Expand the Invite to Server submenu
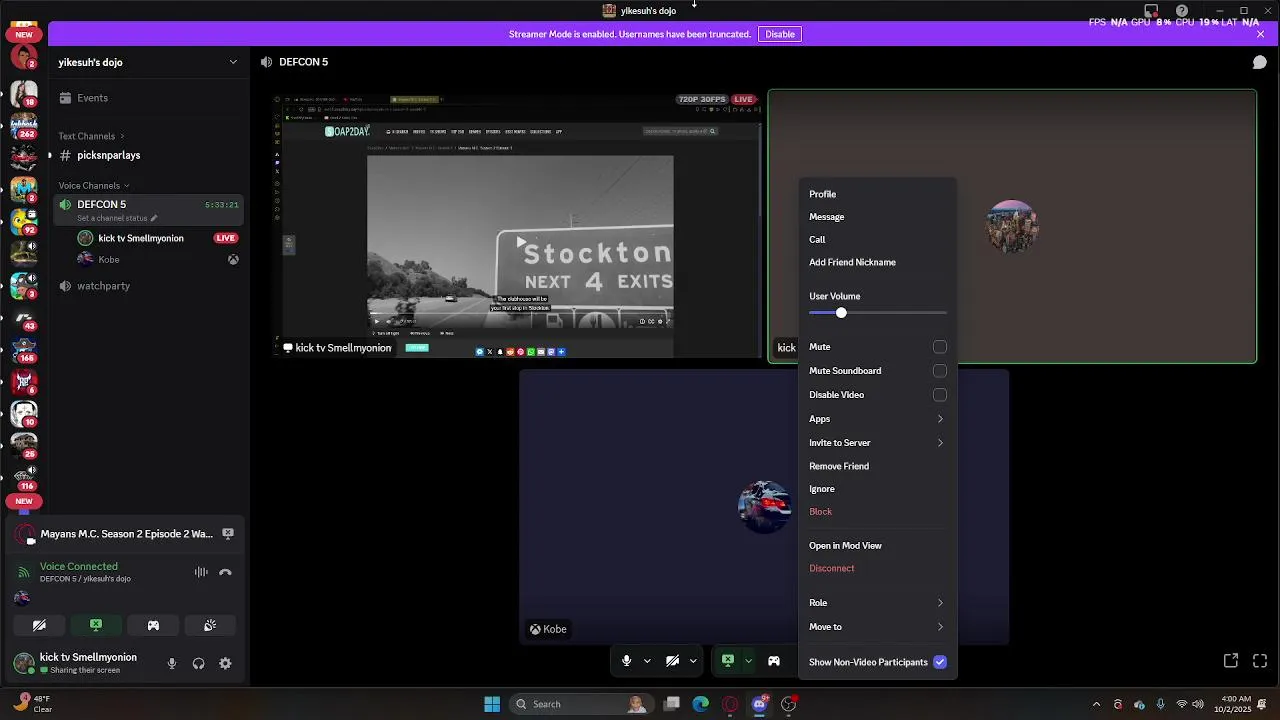The width and height of the screenshot is (1280, 720). point(877,443)
